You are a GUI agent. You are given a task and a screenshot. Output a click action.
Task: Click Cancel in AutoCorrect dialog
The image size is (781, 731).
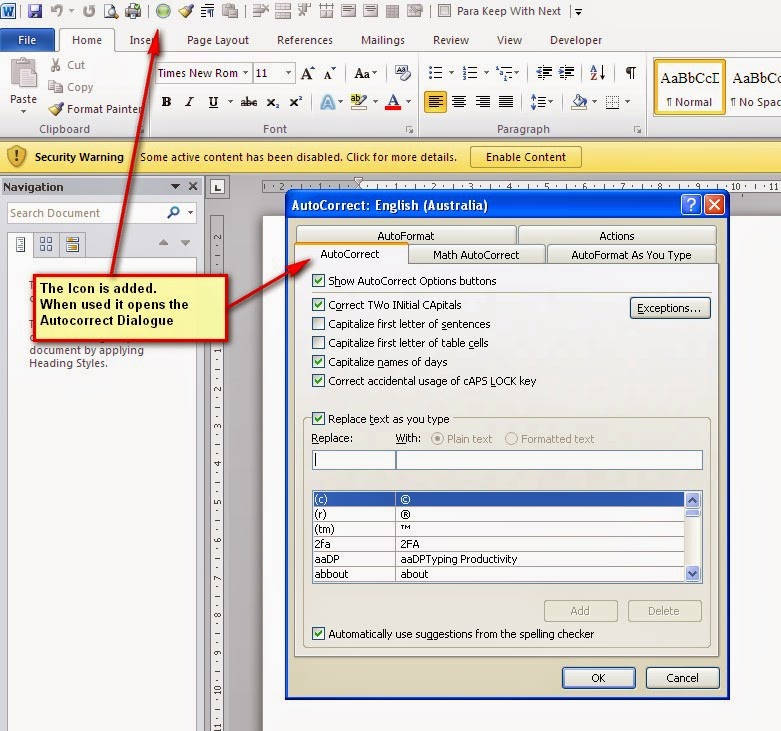pyautogui.click(x=682, y=678)
